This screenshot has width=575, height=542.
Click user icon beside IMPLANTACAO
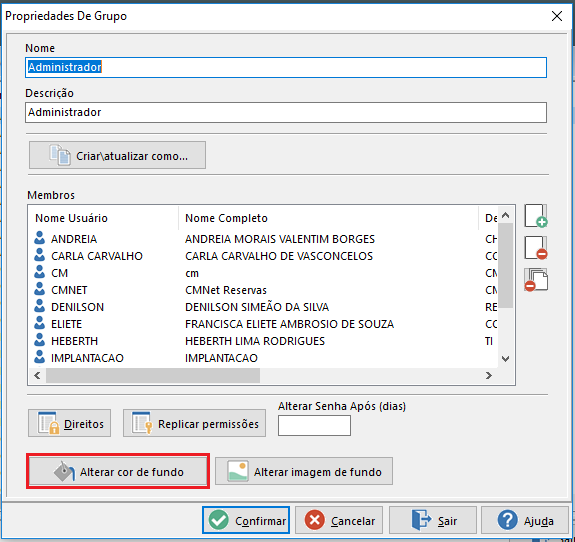39,357
